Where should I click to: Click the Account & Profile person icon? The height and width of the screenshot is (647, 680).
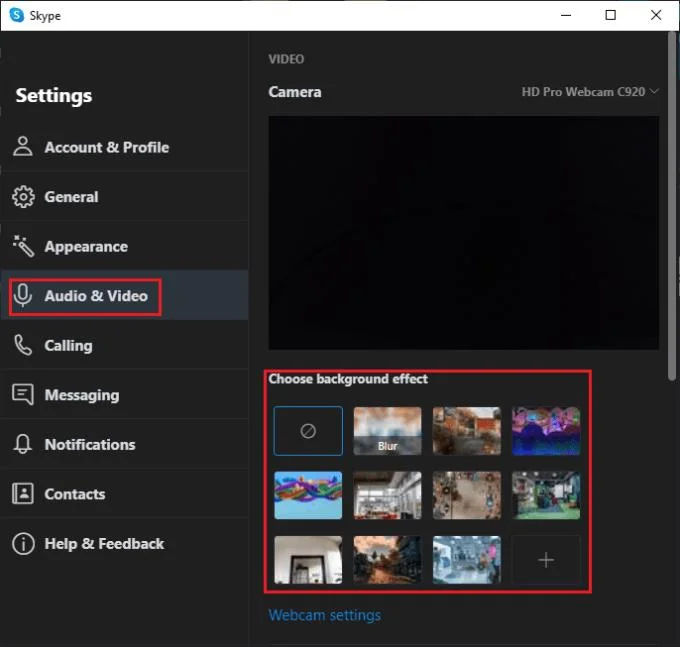(23, 146)
